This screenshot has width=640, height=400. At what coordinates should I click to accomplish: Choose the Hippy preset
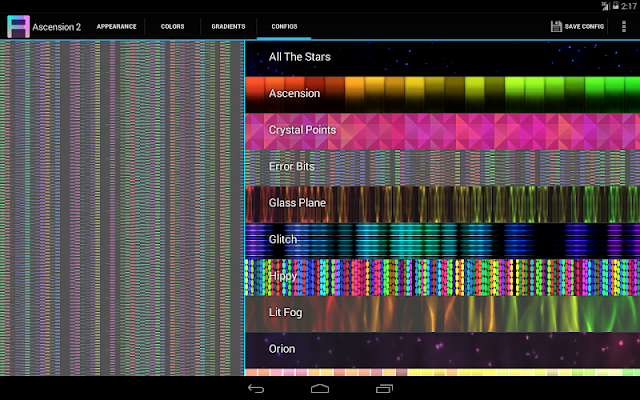pos(442,277)
